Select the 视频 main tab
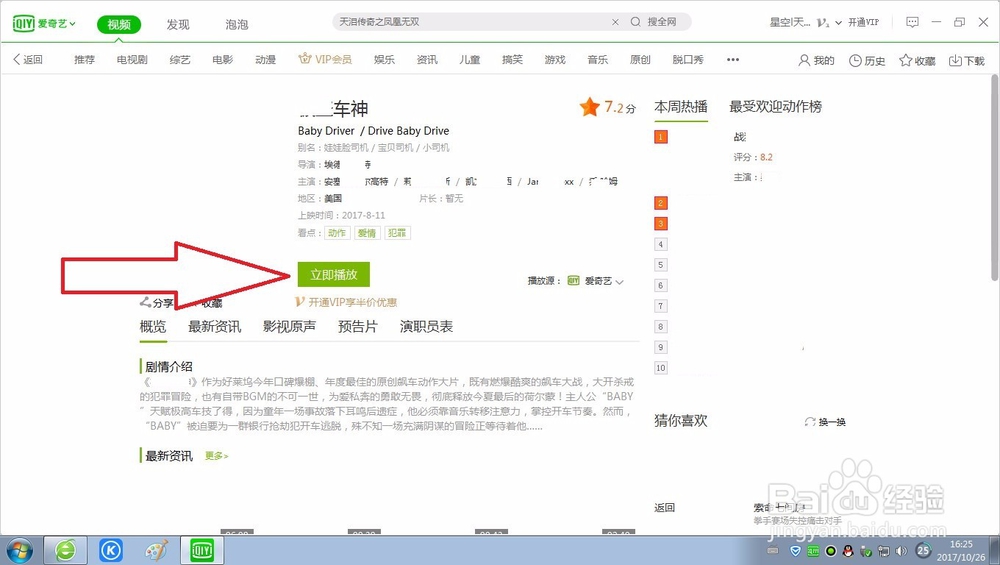 (119, 24)
